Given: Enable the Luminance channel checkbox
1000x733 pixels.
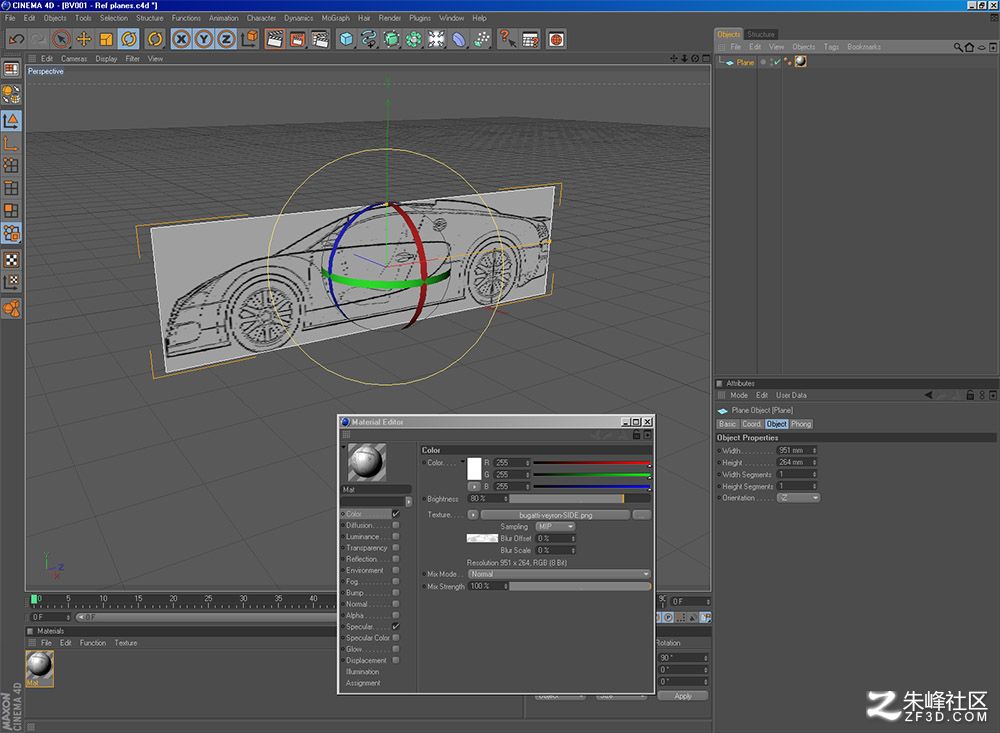Looking at the screenshot, I should click(x=396, y=537).
